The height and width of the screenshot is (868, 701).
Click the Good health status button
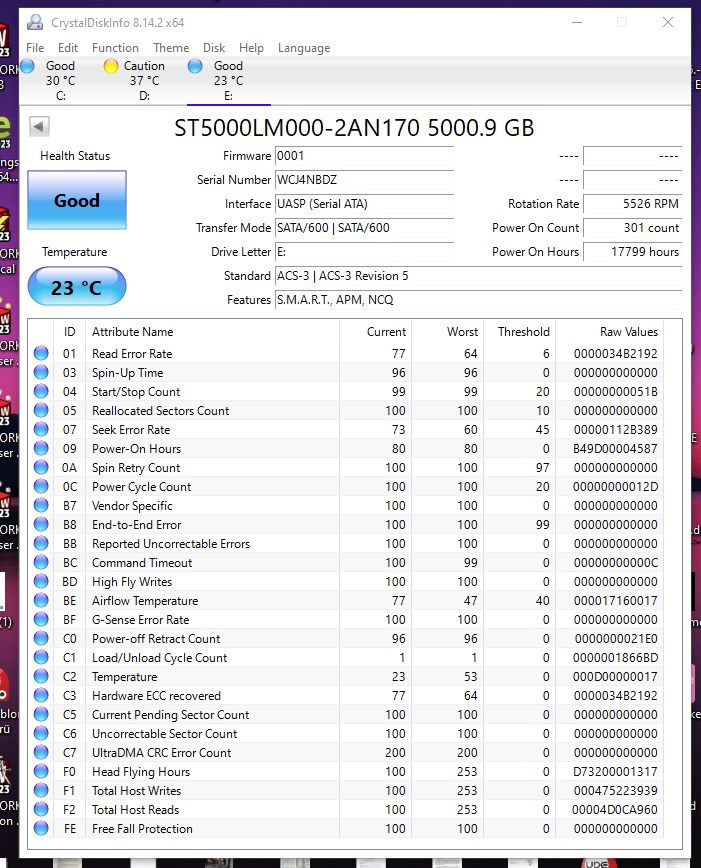(x=77, y=200)
